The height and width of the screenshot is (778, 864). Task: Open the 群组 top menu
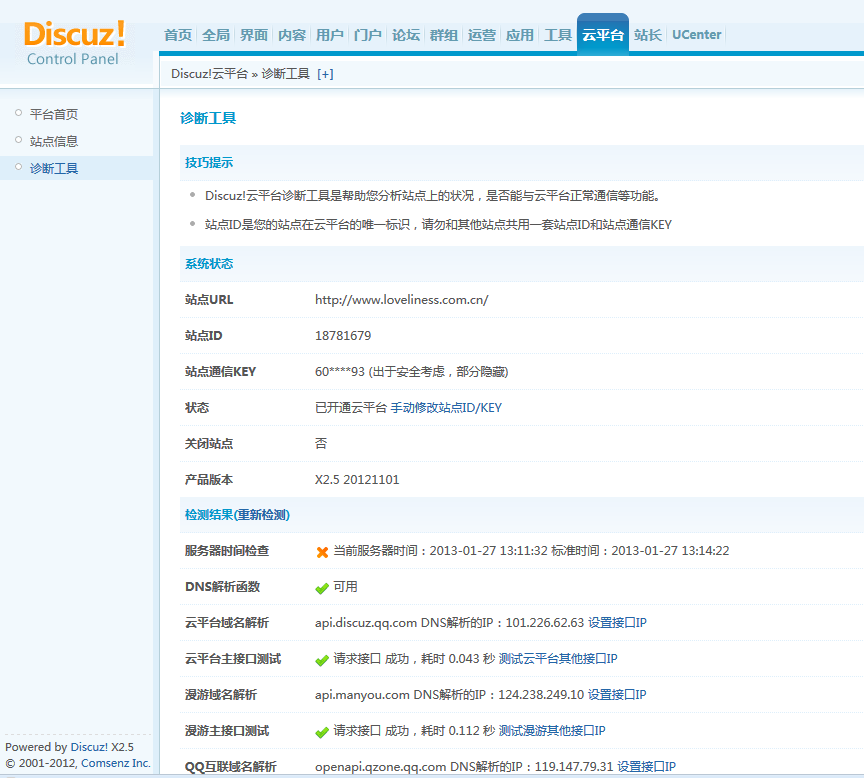(444, 35)
